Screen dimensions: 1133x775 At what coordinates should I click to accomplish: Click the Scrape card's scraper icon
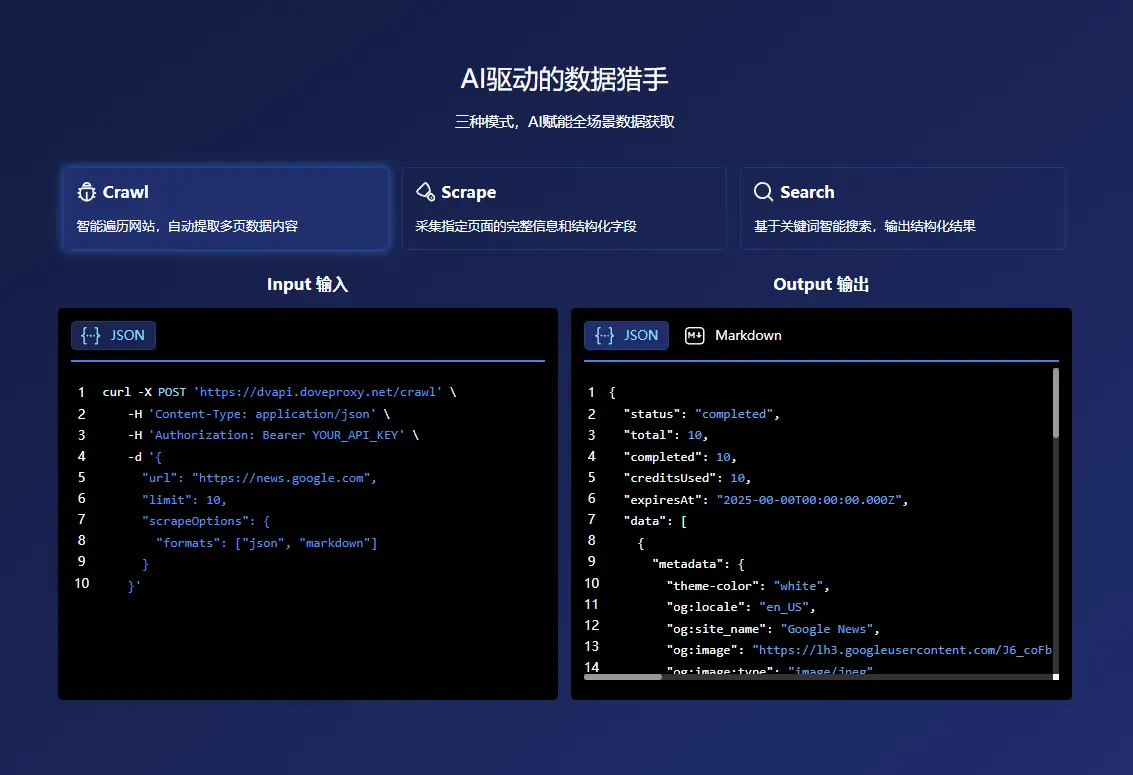click(425, 192)
